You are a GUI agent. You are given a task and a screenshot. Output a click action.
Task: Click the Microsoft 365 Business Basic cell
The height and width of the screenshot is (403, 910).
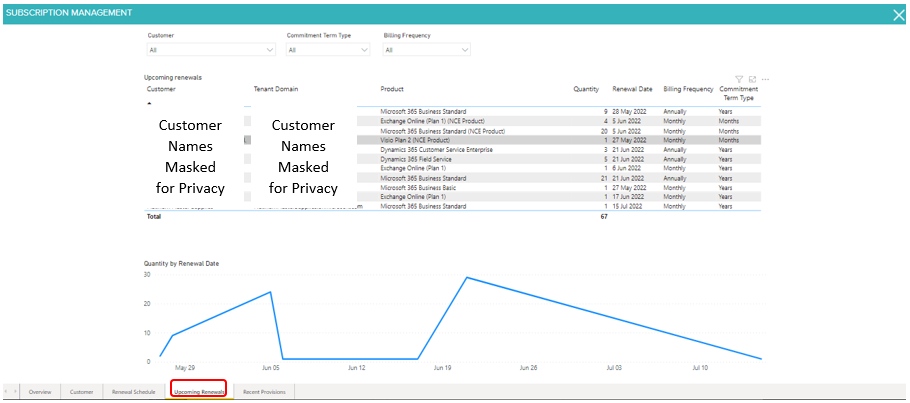coord(418,188)
